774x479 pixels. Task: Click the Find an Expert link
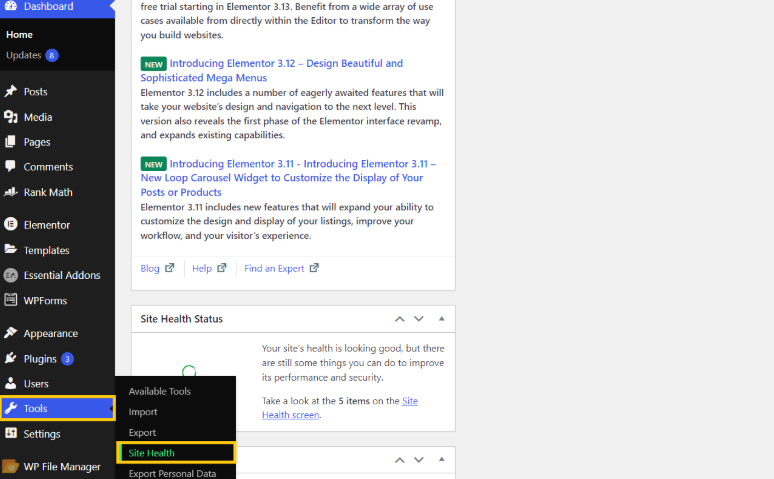[x=275, y=268]
